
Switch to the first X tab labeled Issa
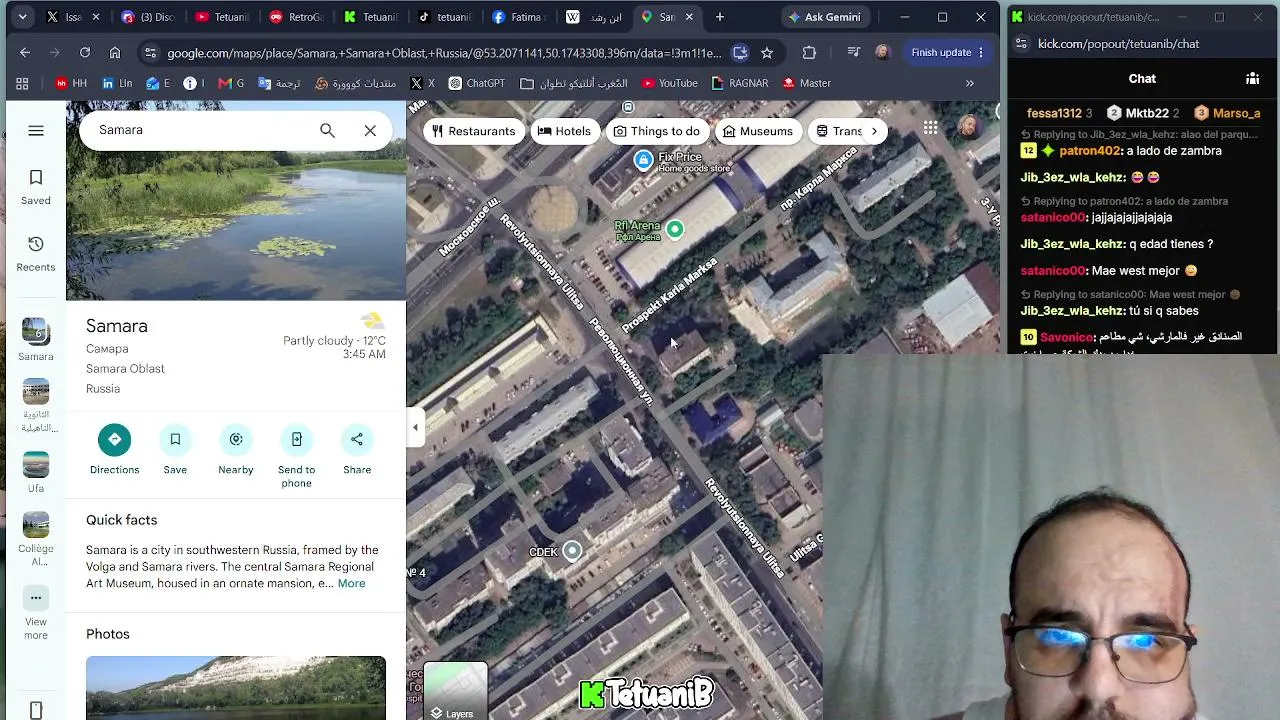(x=74, y=17)
